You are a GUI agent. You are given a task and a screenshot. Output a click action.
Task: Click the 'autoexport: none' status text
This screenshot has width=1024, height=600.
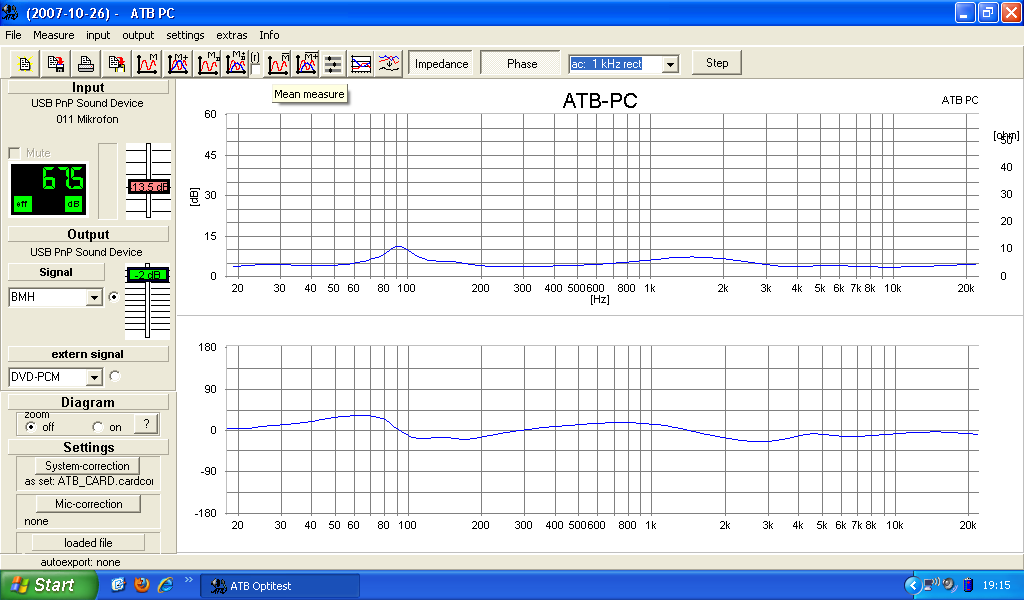click(x=80, y=562)
